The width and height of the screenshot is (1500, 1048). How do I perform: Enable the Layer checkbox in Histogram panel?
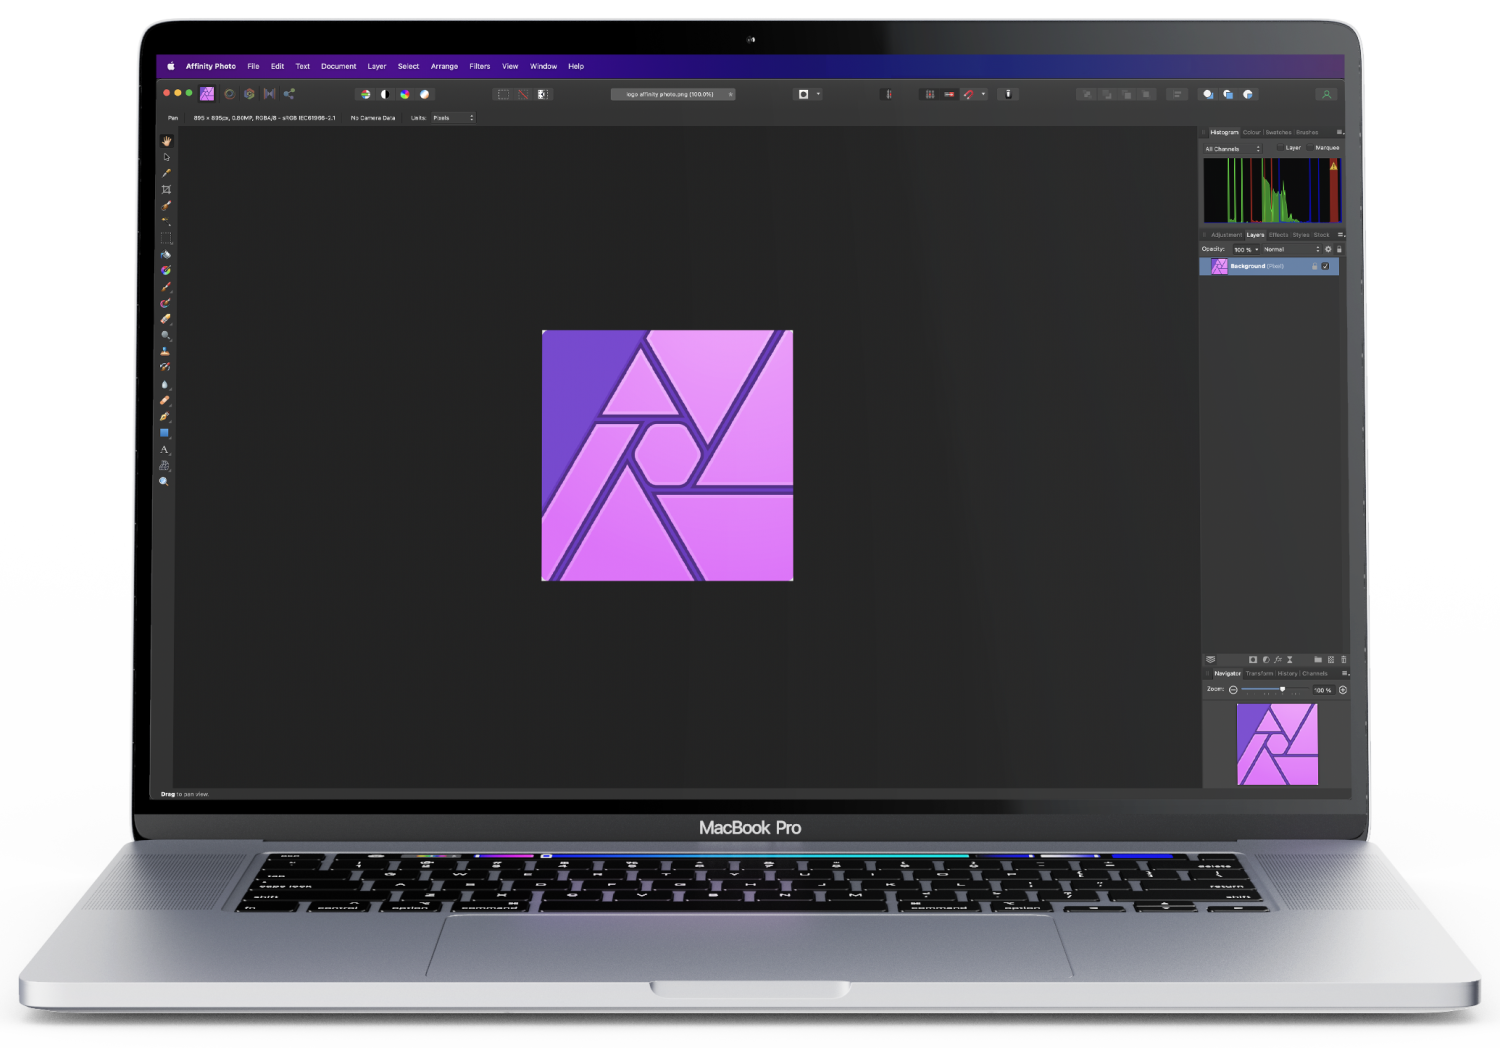tap(1280, 147)
